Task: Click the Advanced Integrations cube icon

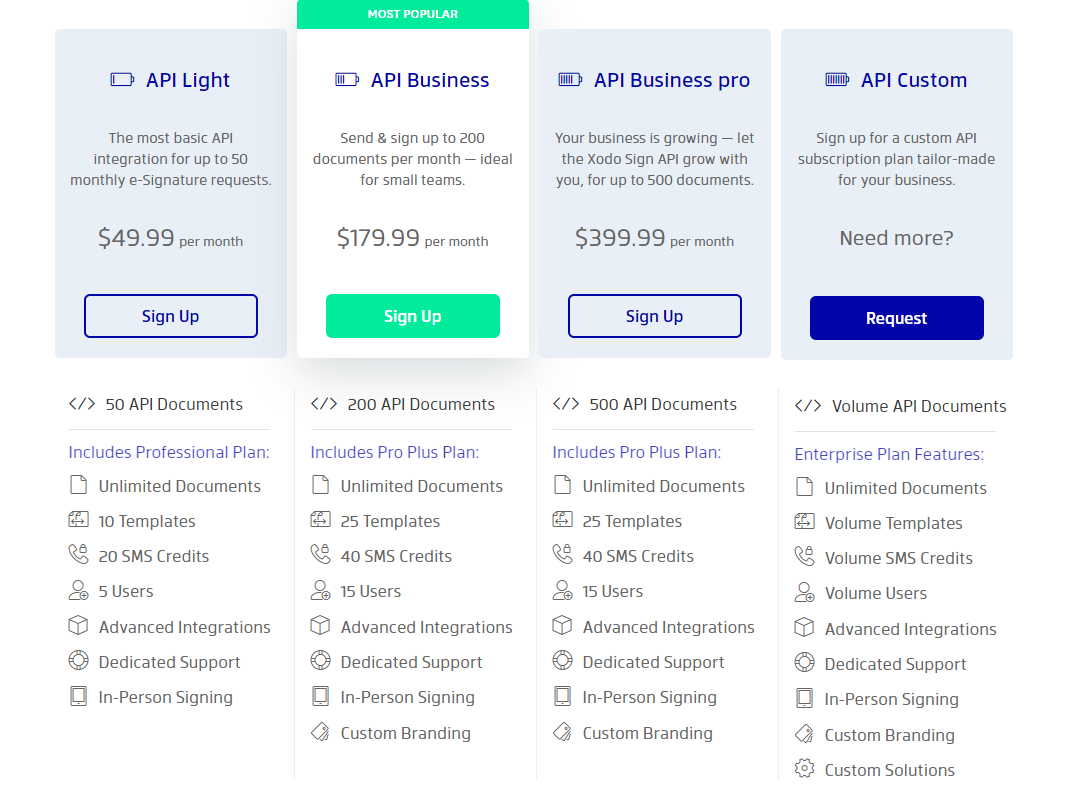Action: tap(80, 626)
